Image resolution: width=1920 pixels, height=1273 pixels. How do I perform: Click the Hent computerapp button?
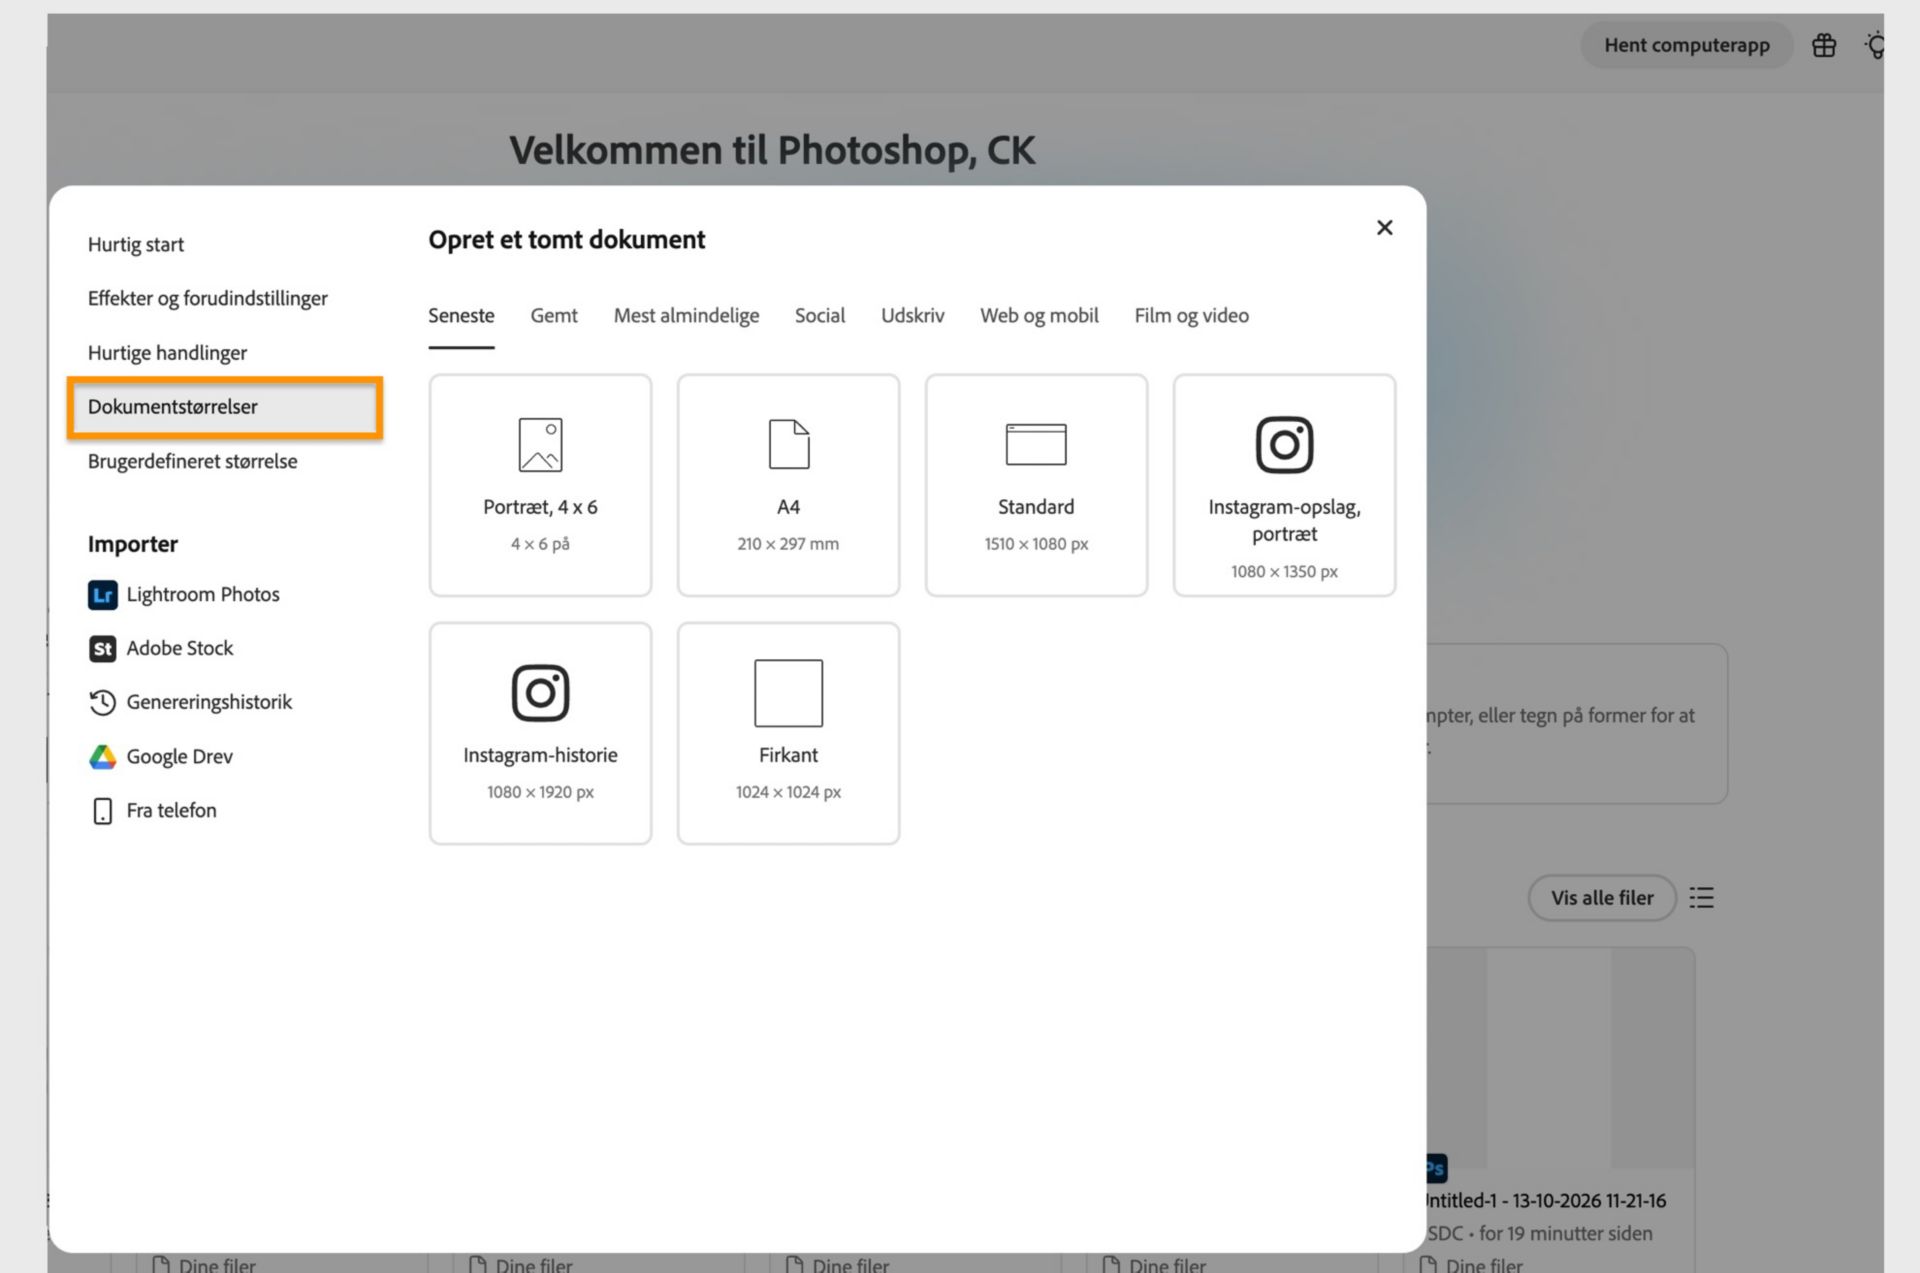click(x=1686, y=45)
